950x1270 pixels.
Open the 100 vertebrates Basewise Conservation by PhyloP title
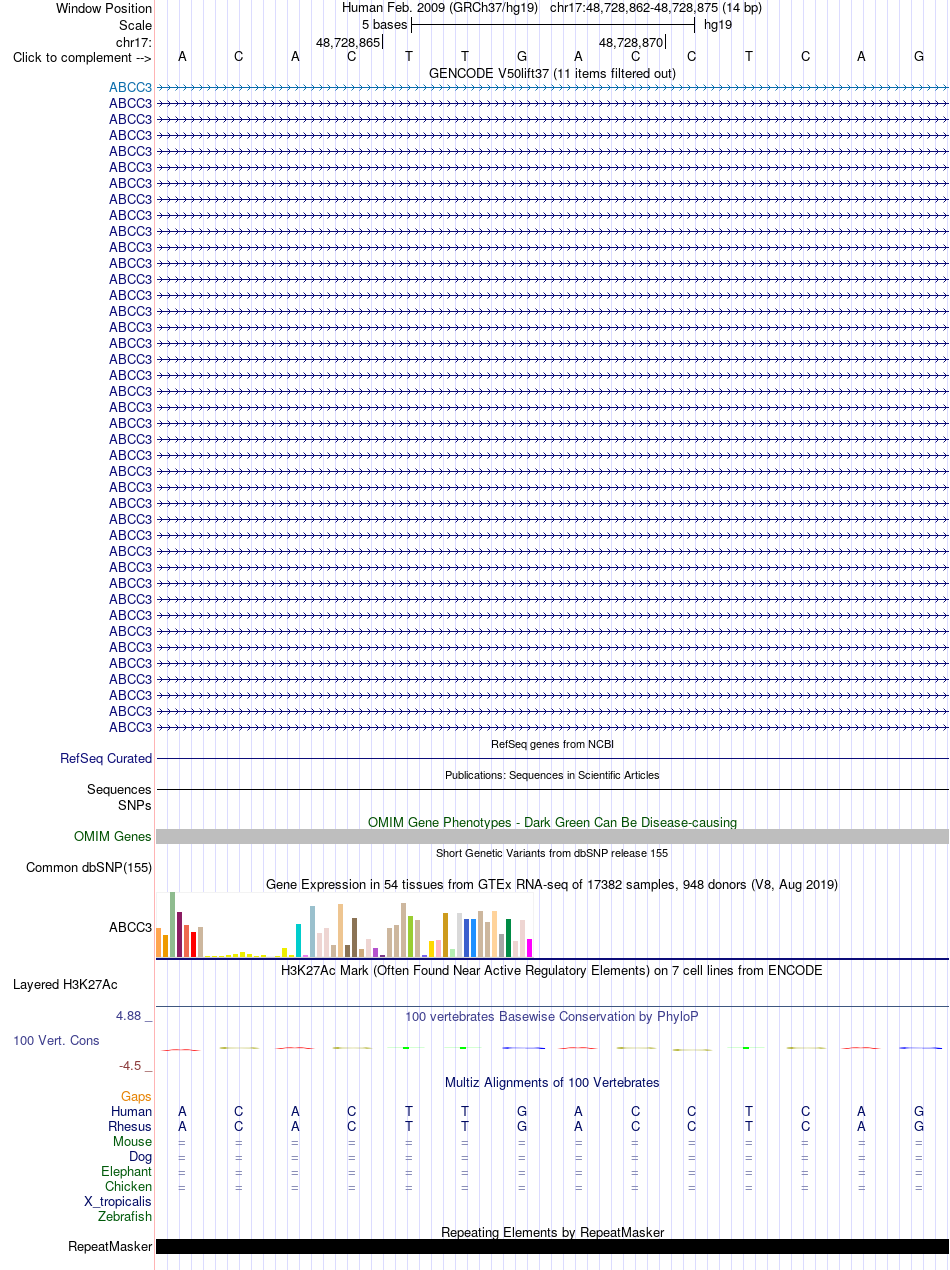(x=552, y=1016)
